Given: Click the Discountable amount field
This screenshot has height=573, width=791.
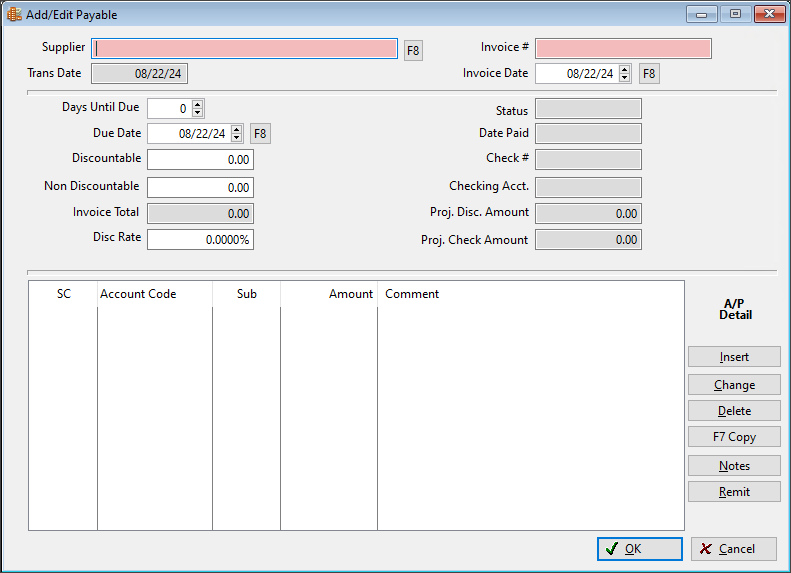Looking at the screenshot, I should pyautogui.click(x=200, y=159).
